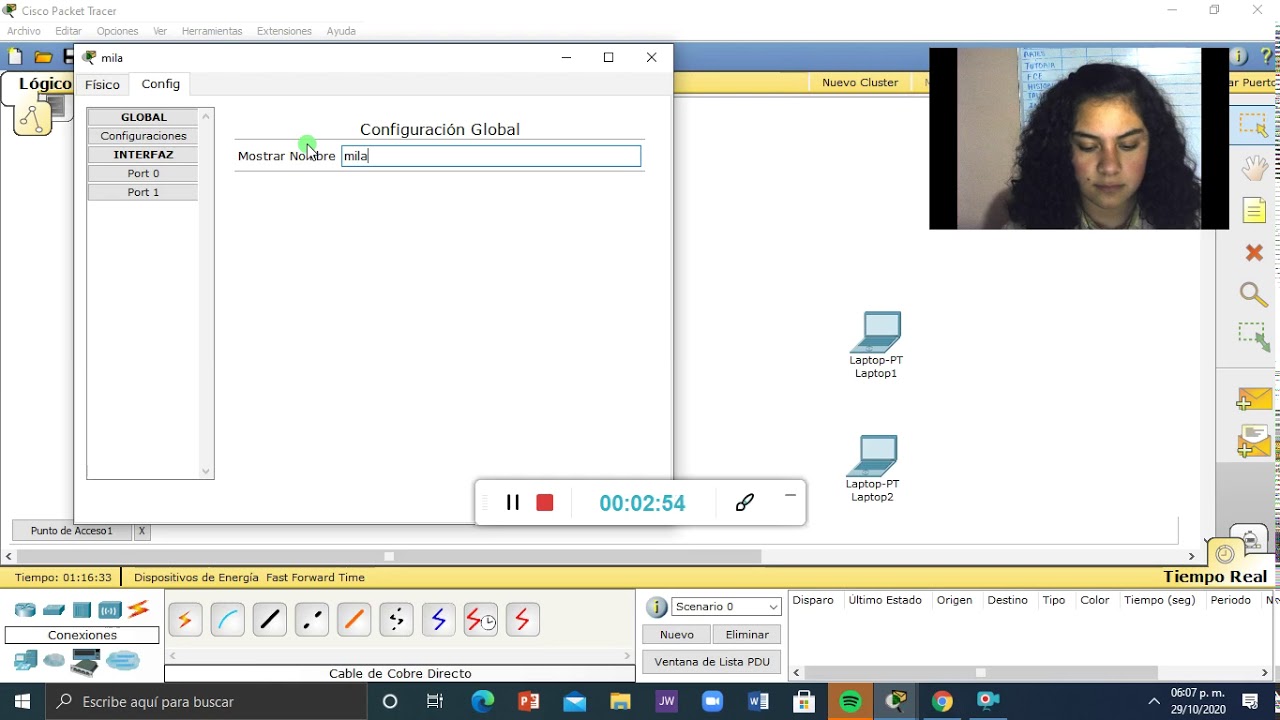This screenshot has height=720, width=1280.
Task: Open the Herramientas menu
Action: tap(212, 31)
